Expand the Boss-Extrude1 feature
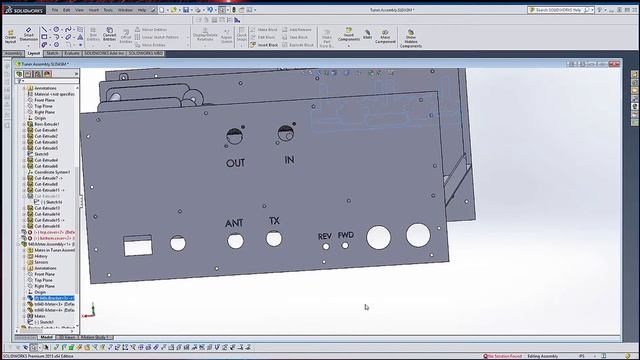The height and width of the screenshot is (360, 640). click(x=24, y=124)
